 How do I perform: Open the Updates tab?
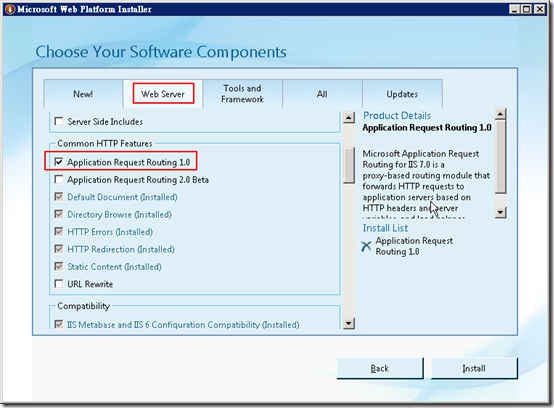[x=402, y=94]
